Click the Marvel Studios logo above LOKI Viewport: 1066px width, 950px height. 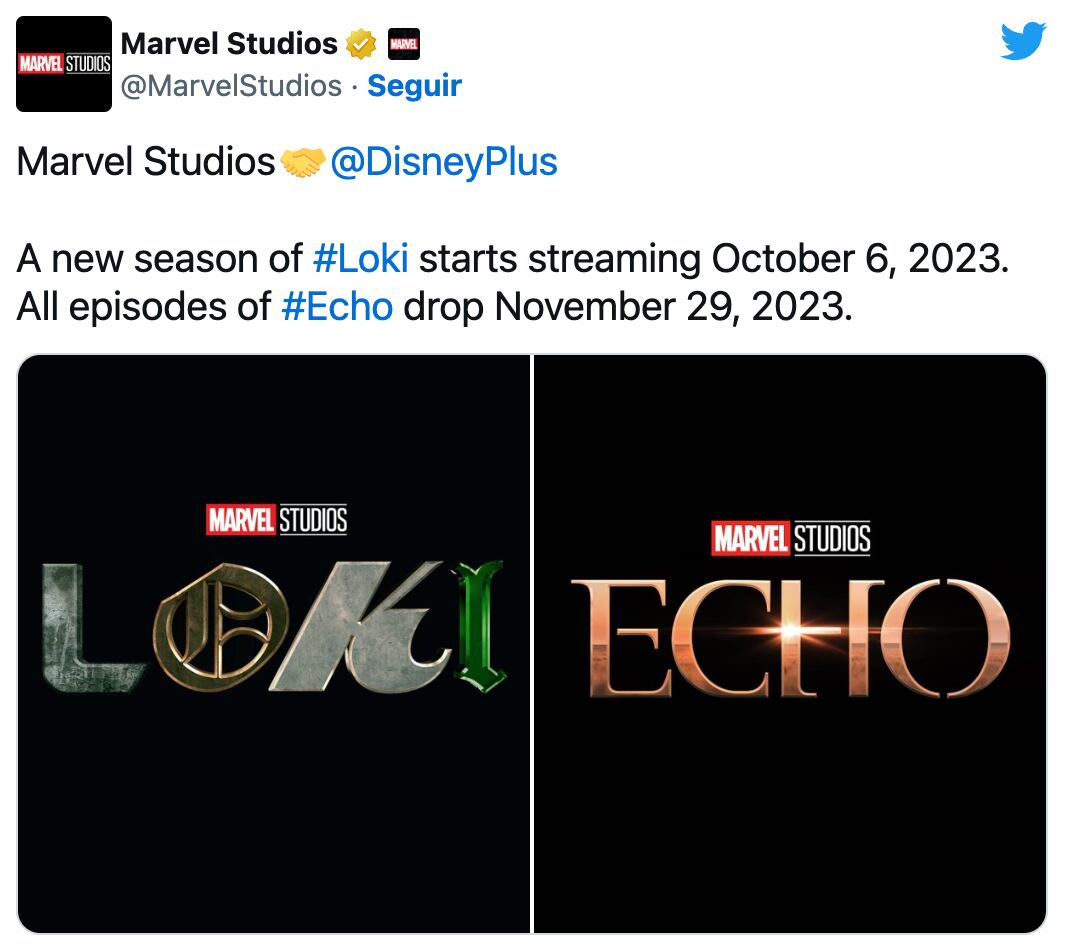point(276,520)
